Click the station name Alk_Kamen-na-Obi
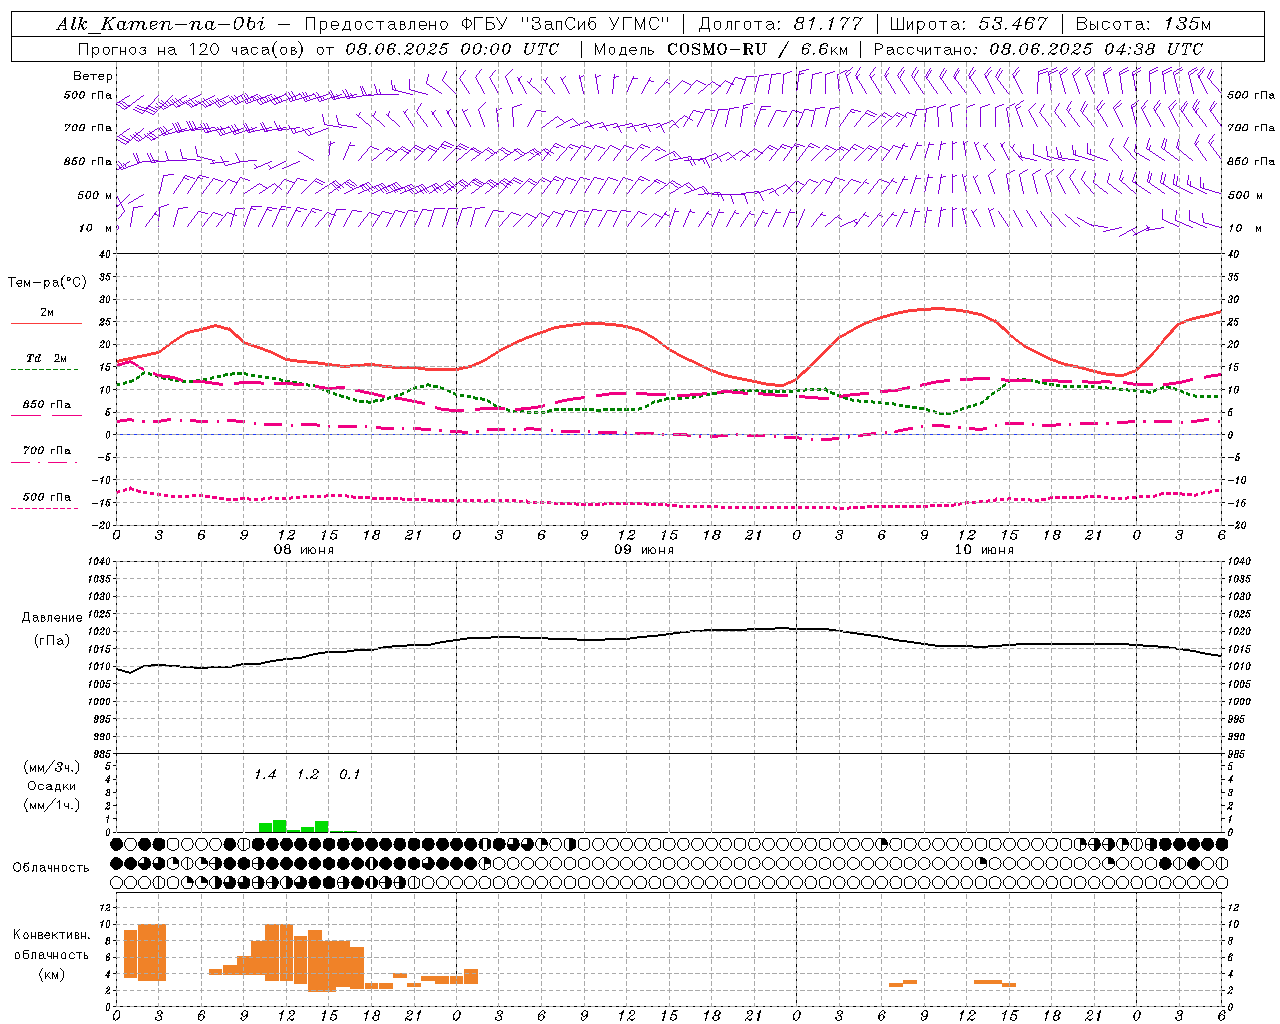This screenshot has width=1280, height=1024. click(x=161, y=24)
